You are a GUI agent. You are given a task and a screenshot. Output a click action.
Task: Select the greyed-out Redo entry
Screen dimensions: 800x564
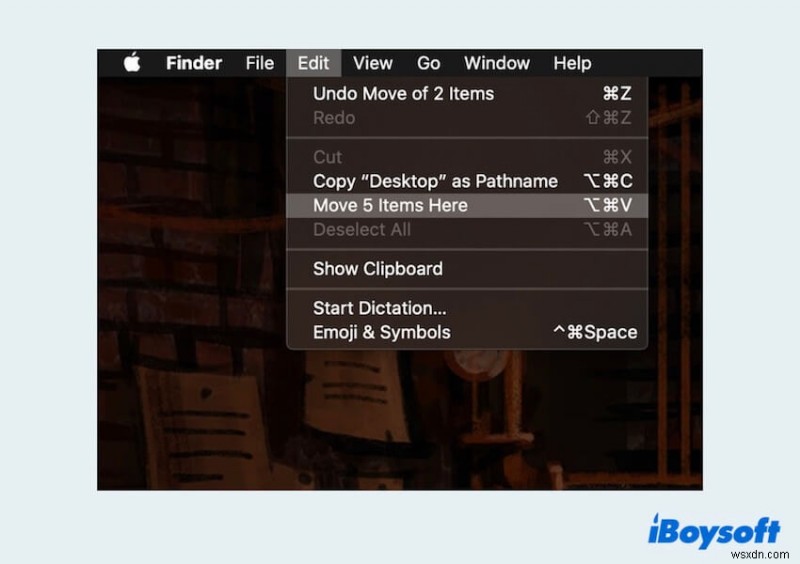click(467, 118)
